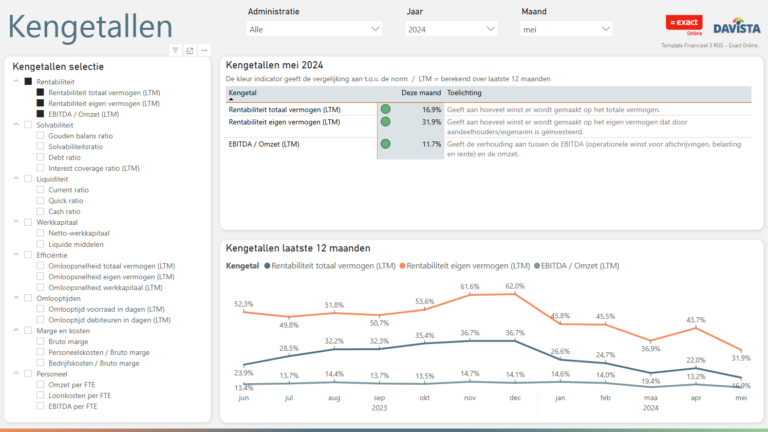Image resolution: width=768 pixels, height=432 pixels.
Task: Click the 43,7% data label for apr
Action: click(x=696, y=320)
